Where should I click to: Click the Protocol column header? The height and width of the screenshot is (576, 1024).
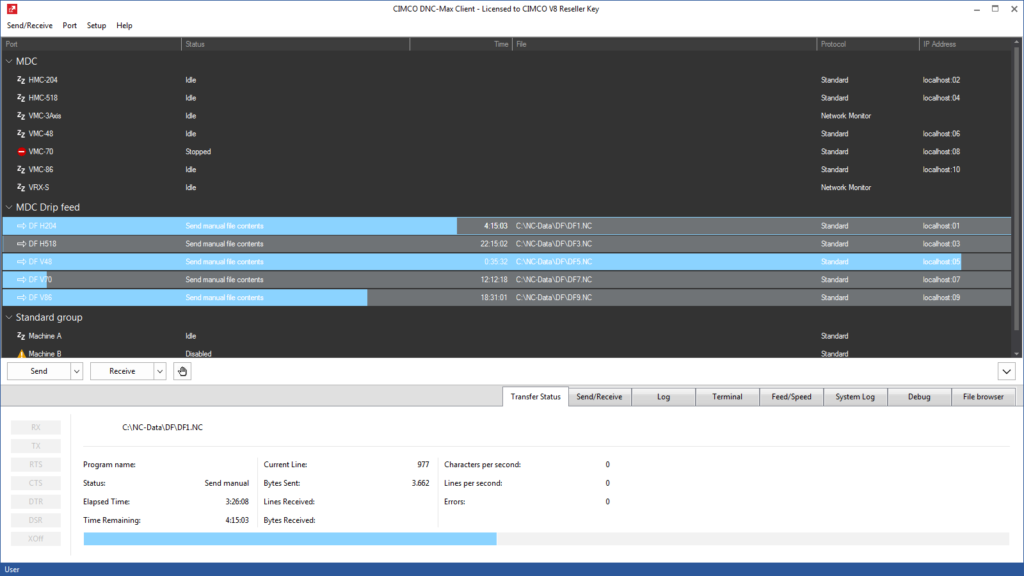click(868, 44)
